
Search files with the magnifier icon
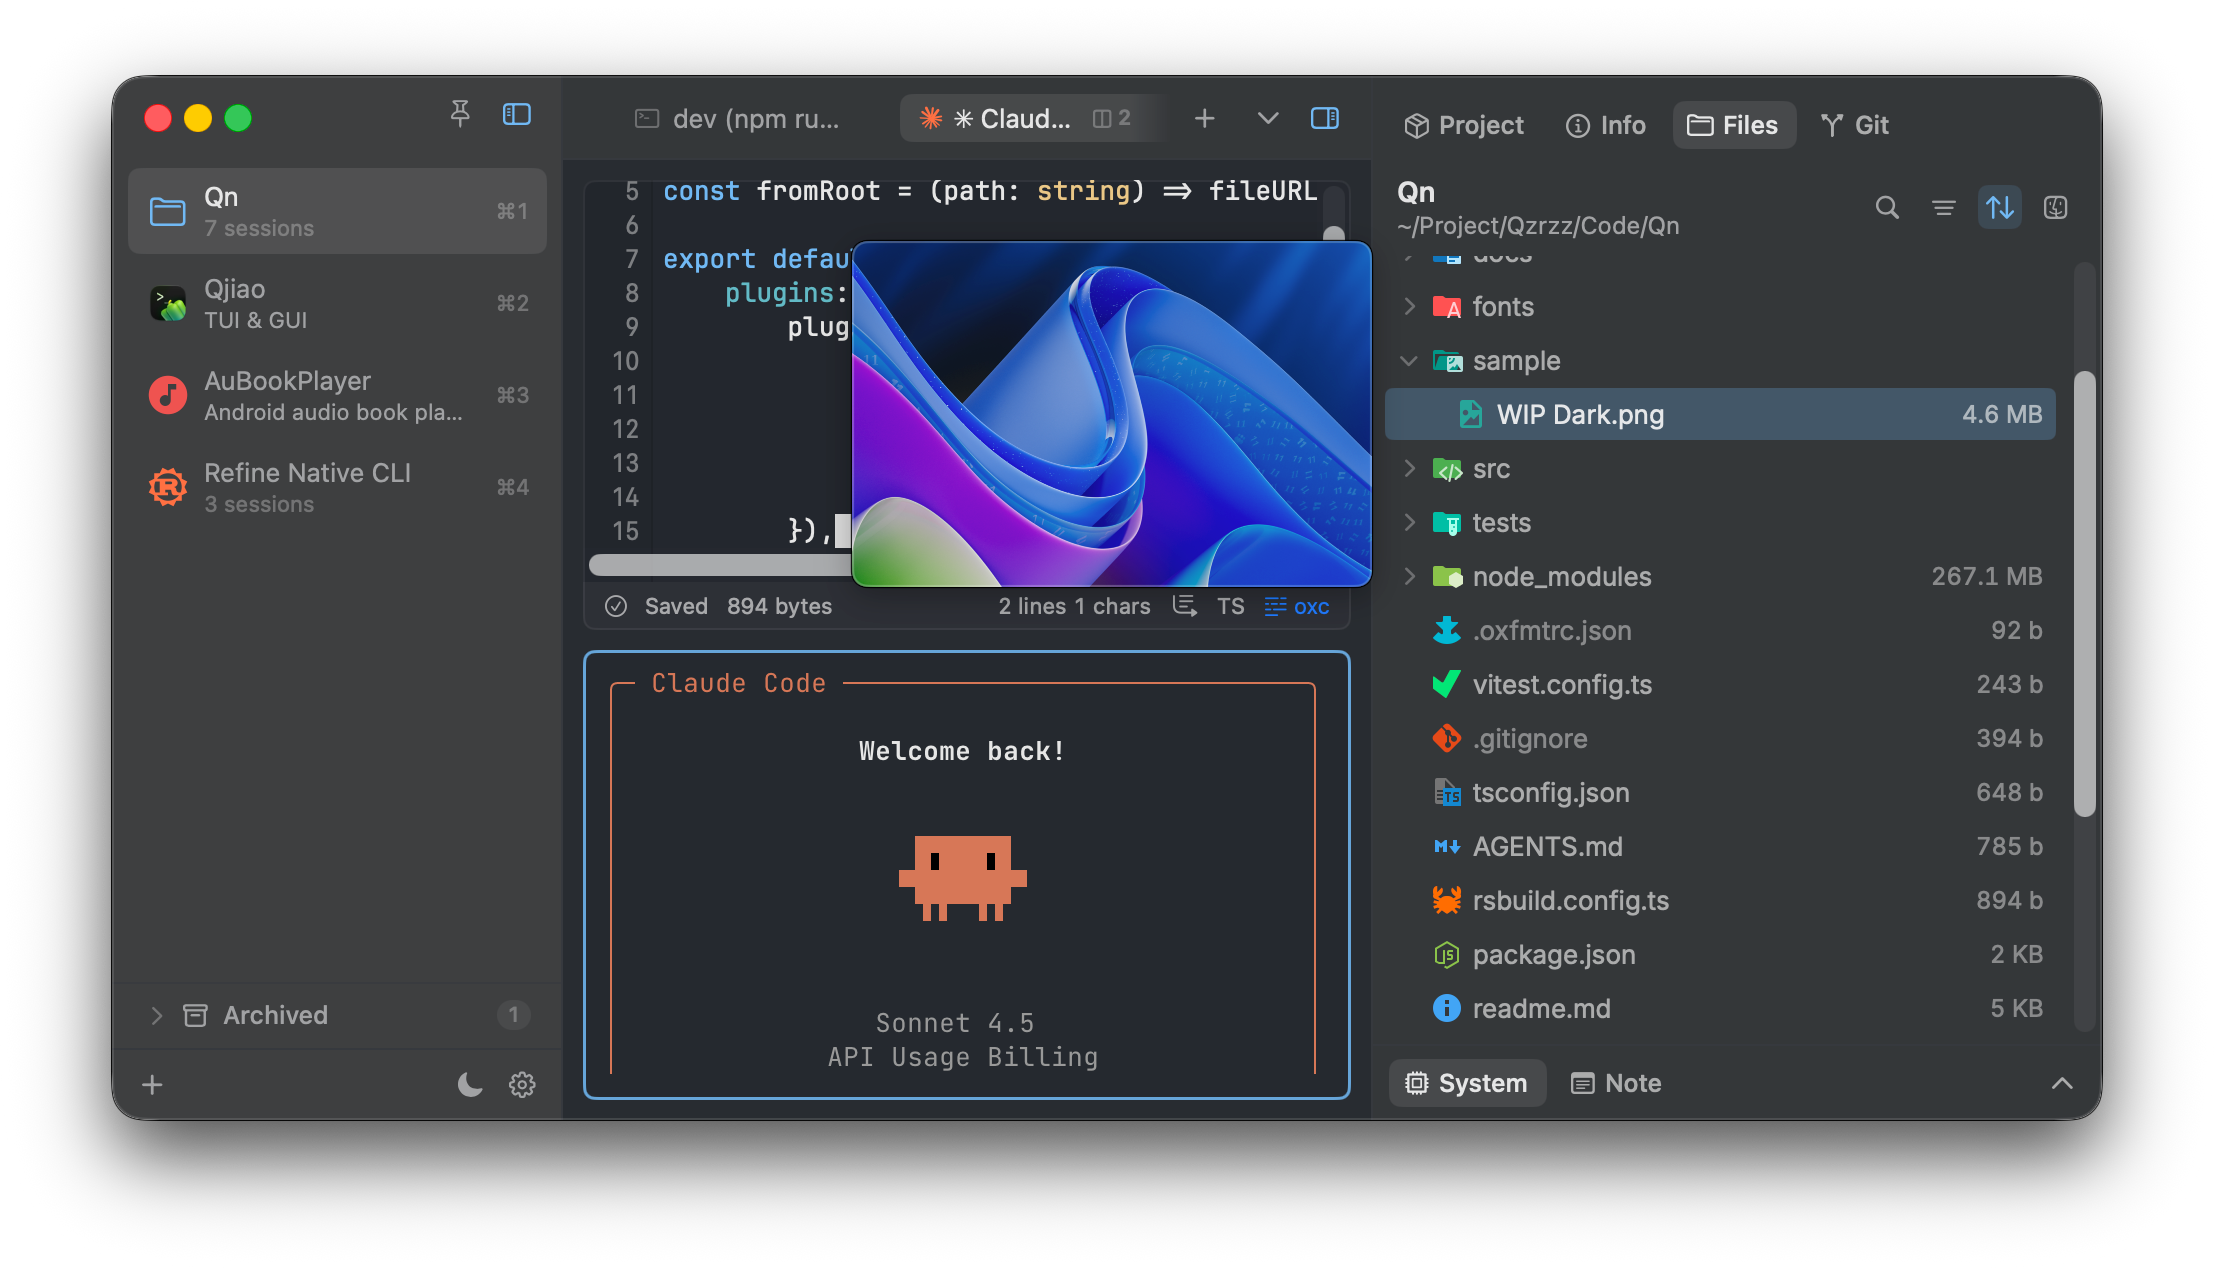click(x=1887, y=207)
